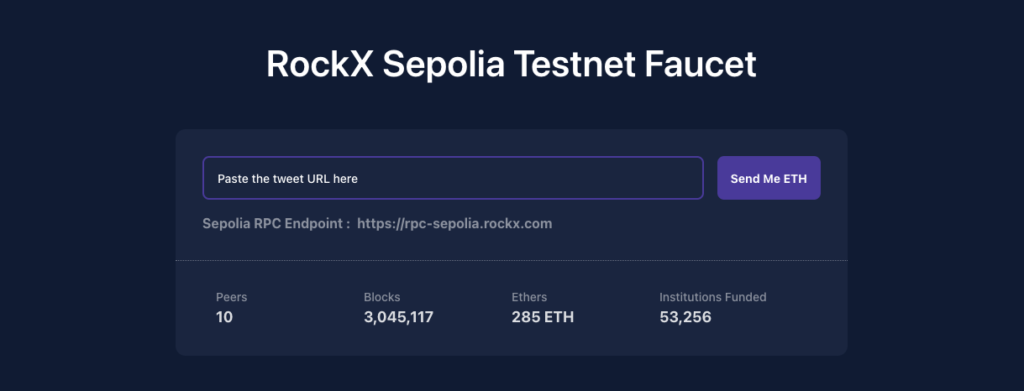
Task: Click the funded count 53,256
Action: tap(685, 318)
